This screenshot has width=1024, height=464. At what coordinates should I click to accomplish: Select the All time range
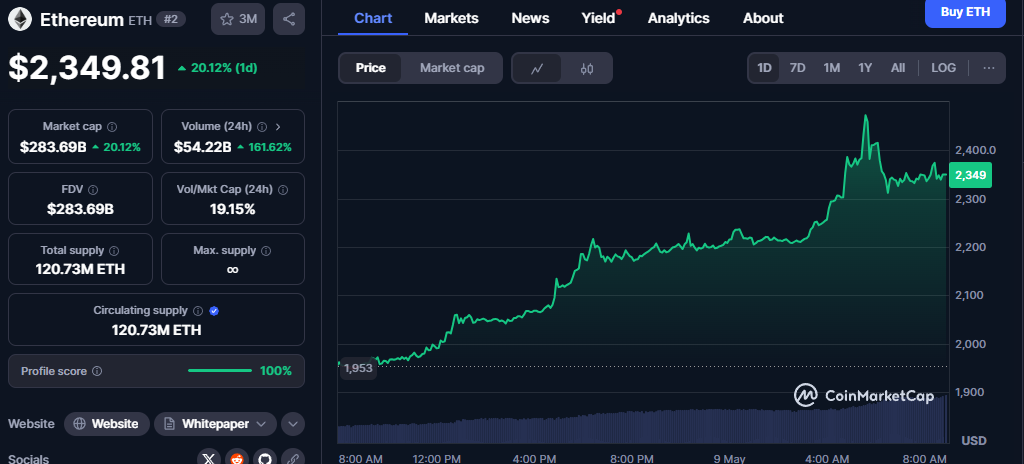[x=898, y=68]
